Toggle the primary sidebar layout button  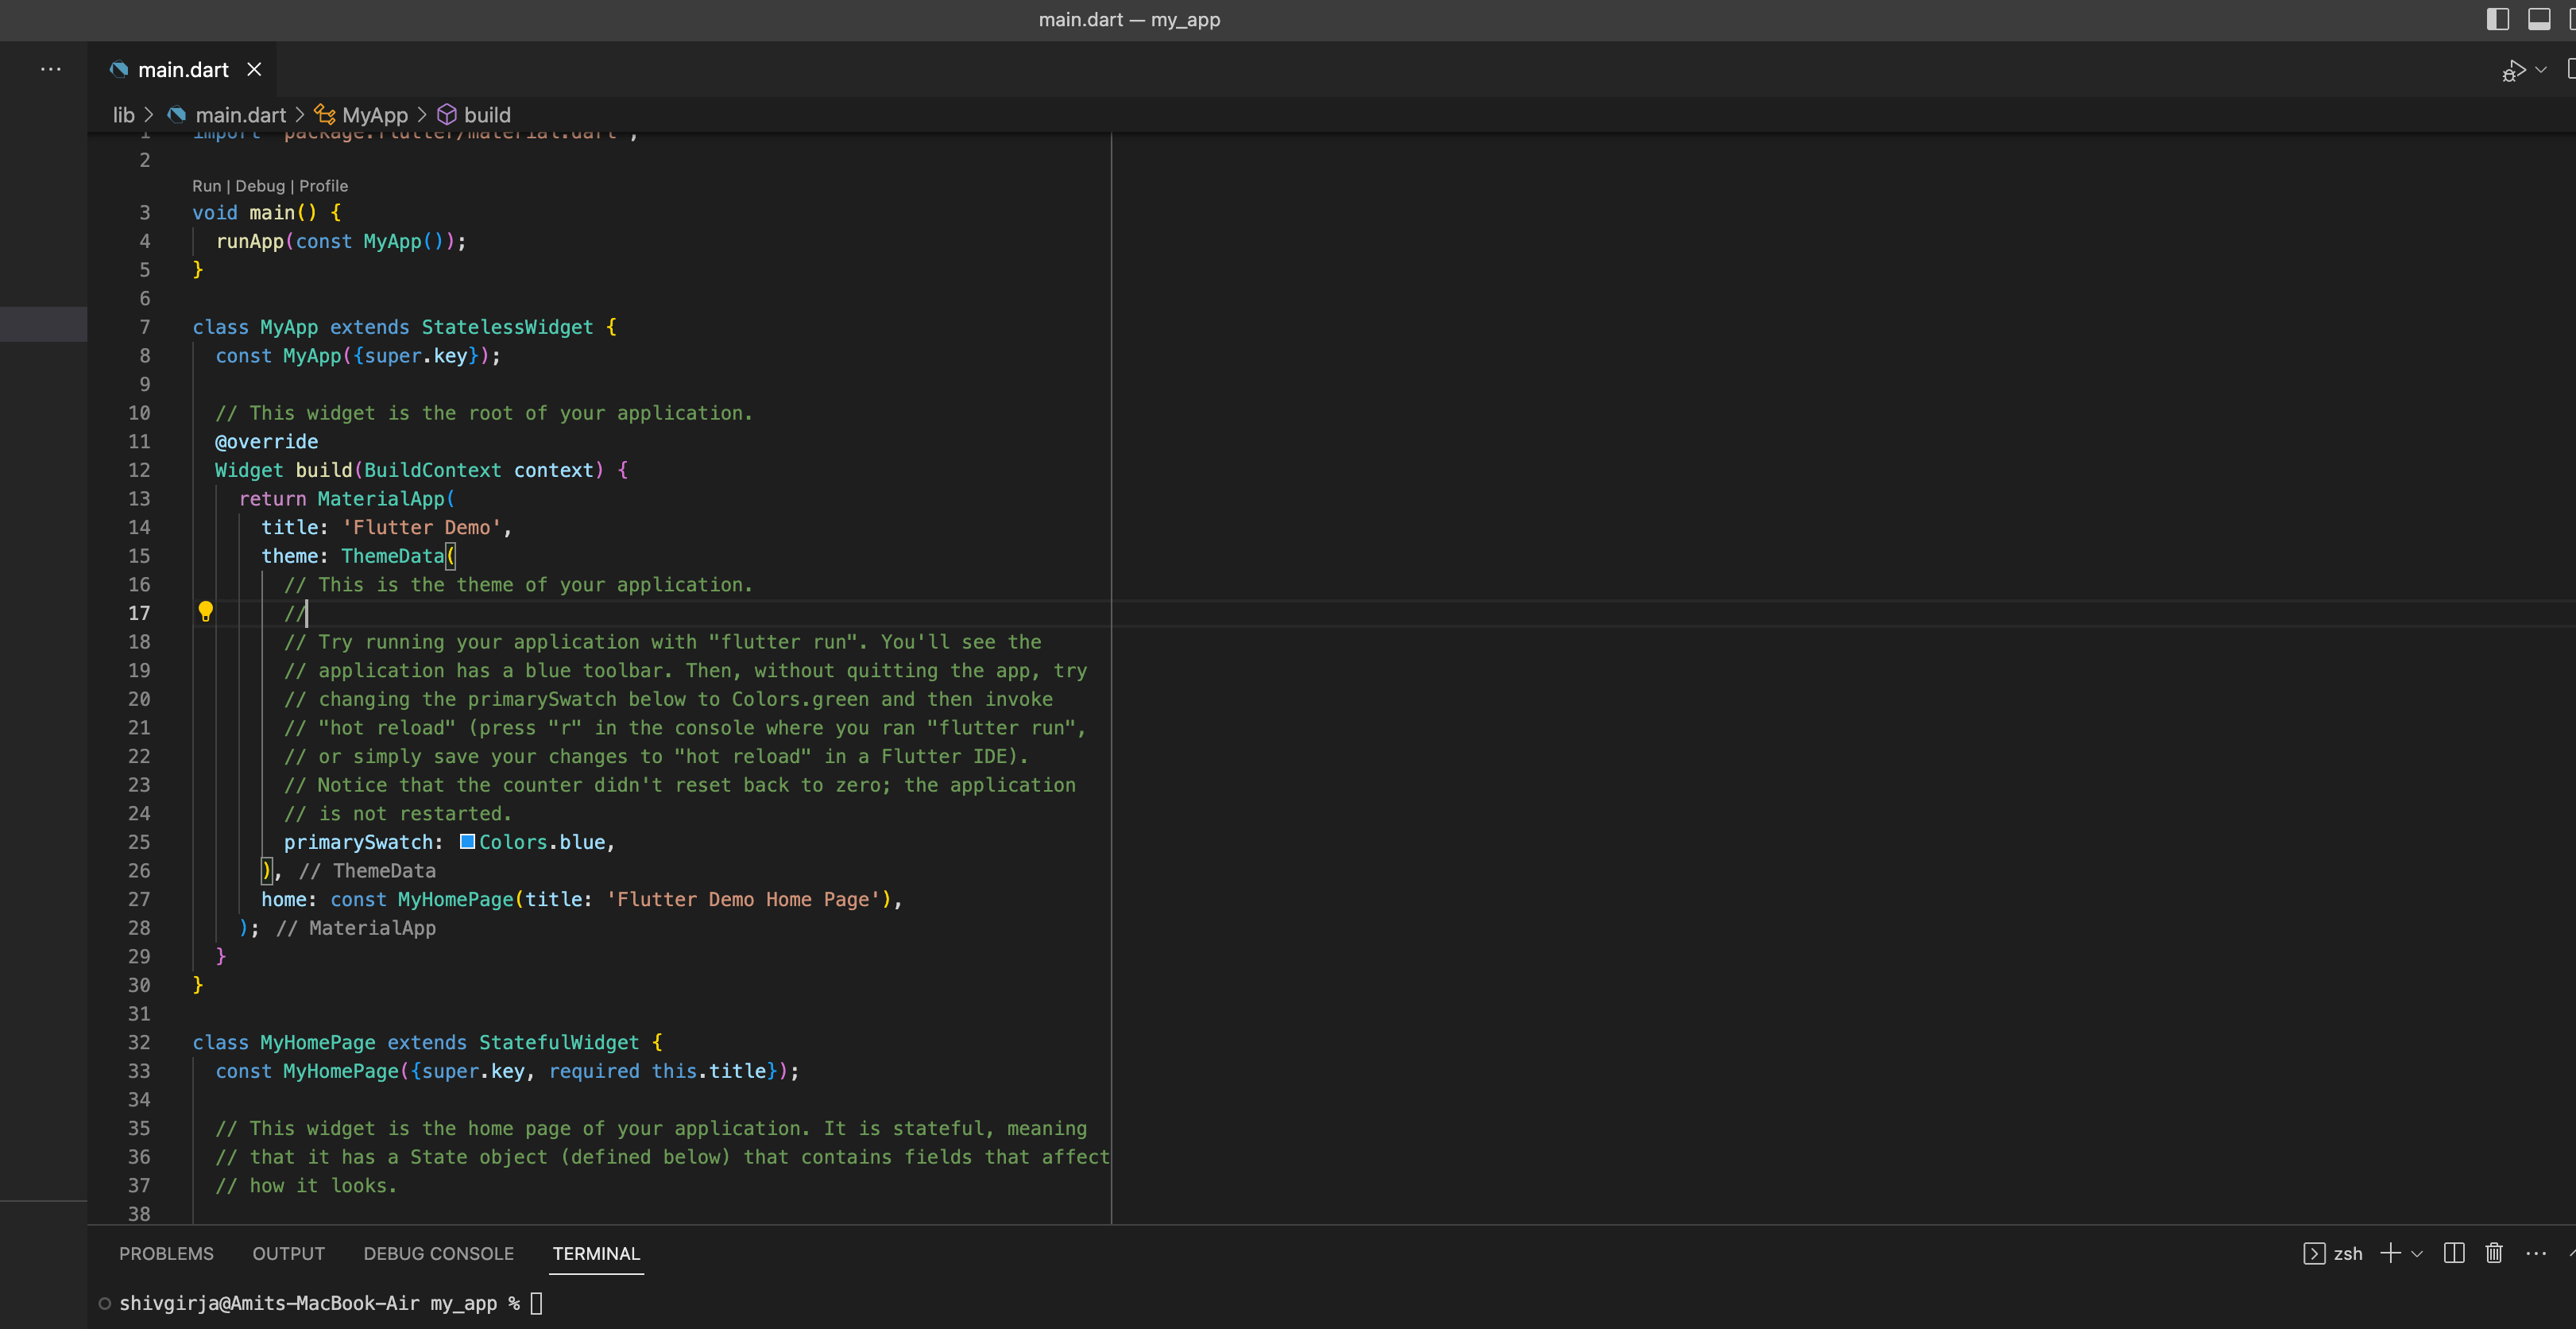[x=2497, y=19]
